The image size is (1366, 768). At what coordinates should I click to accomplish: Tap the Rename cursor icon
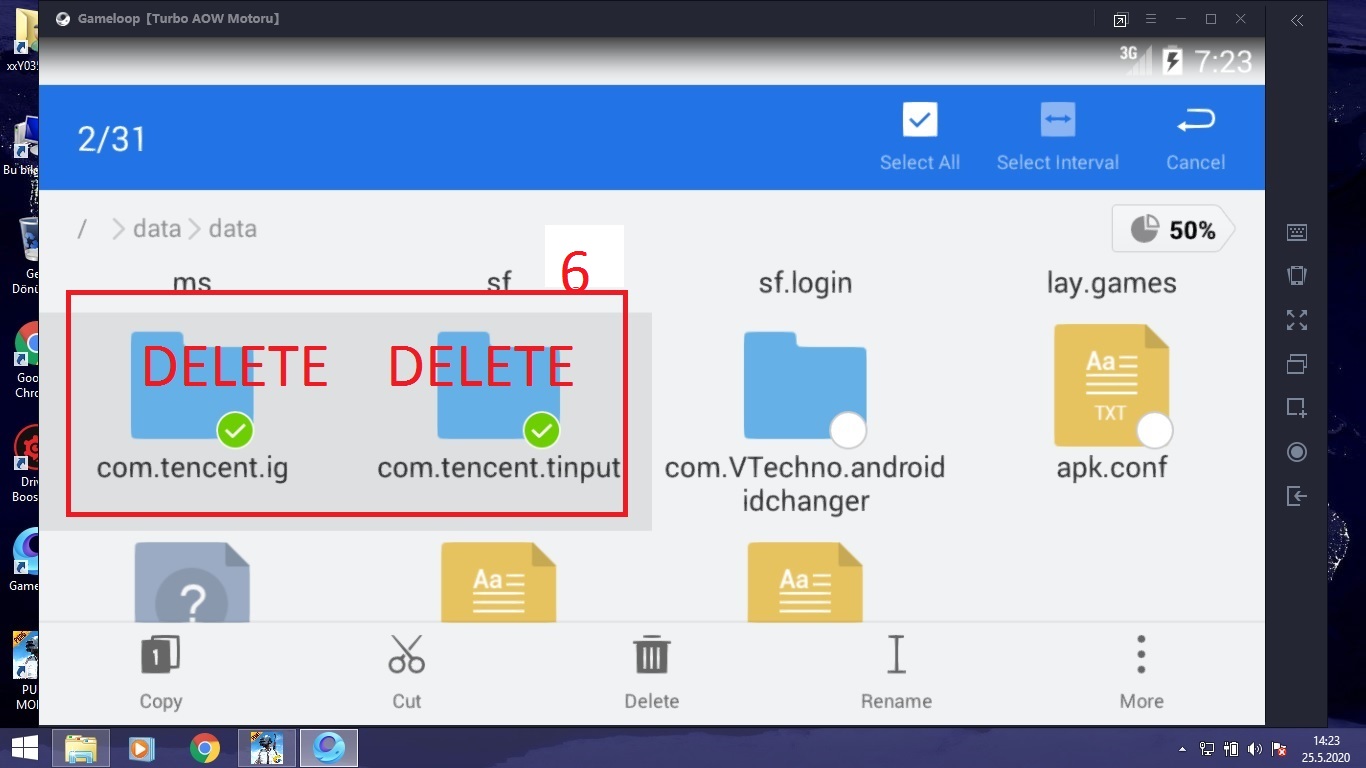tap(896, 654)
